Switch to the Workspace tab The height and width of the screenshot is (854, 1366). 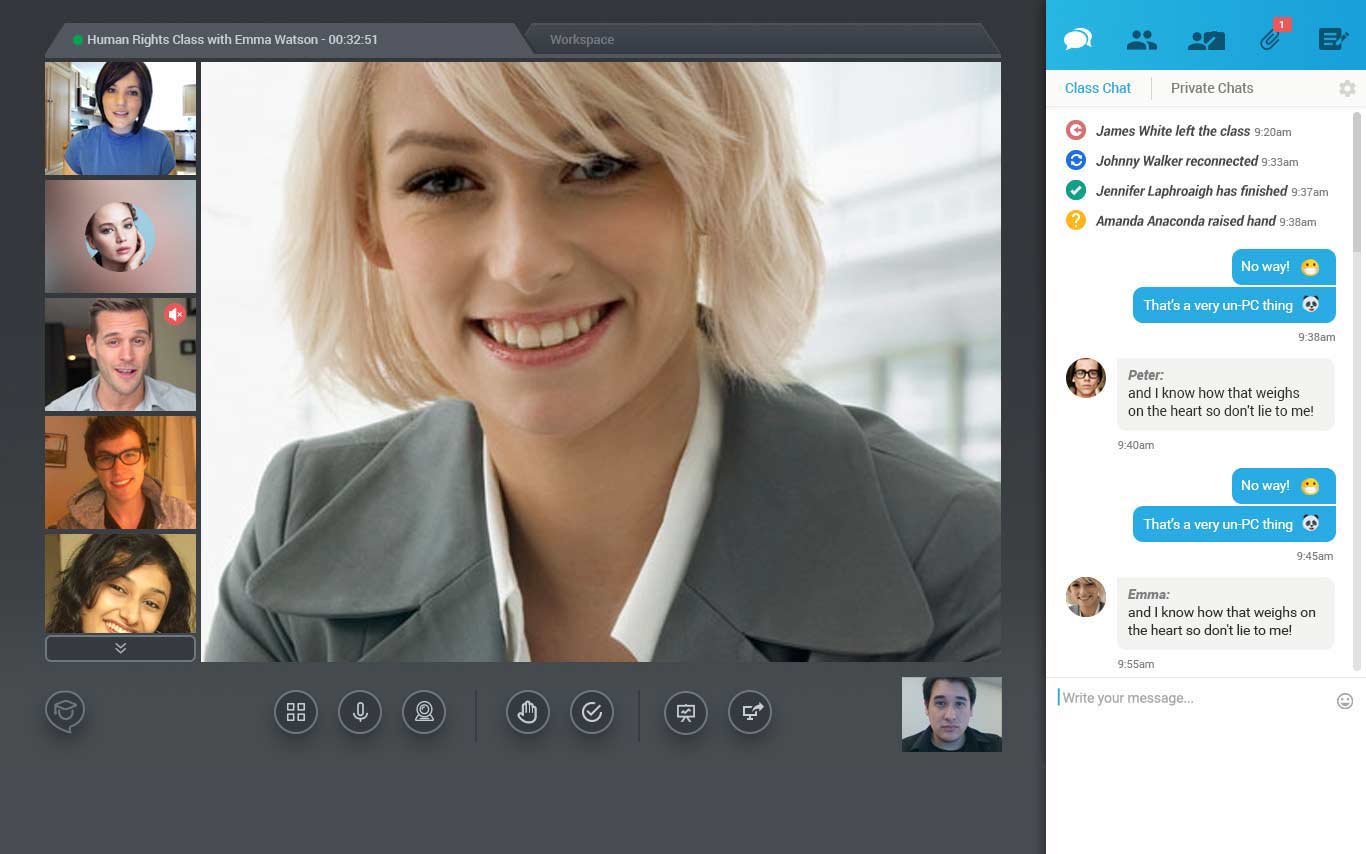tap(582, 40)
